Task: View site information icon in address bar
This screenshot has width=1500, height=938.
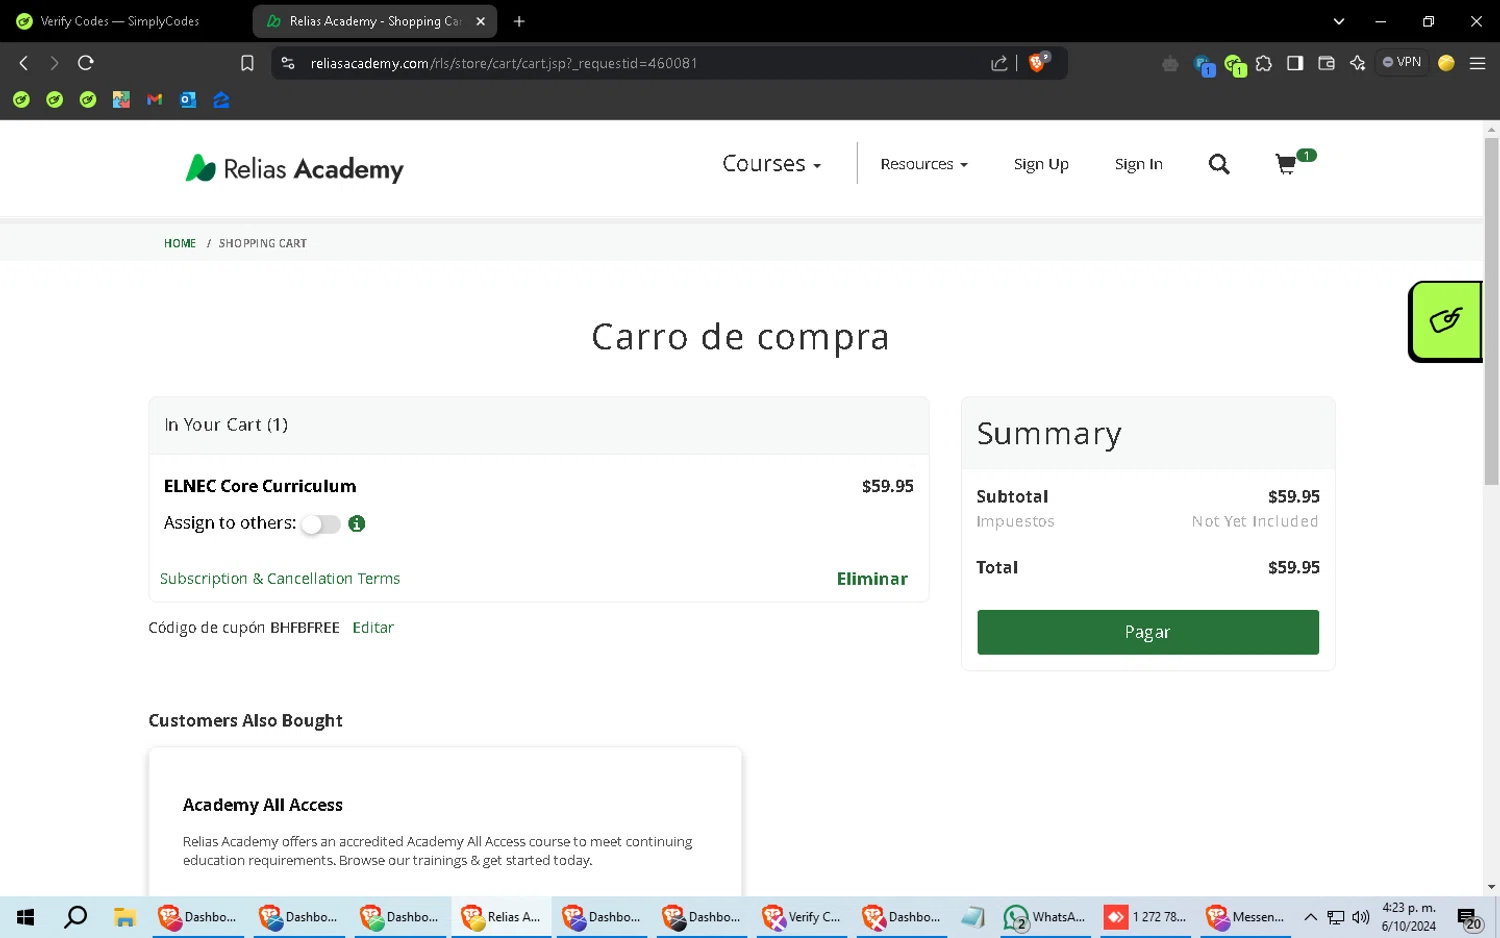Action: click(288, 63)
